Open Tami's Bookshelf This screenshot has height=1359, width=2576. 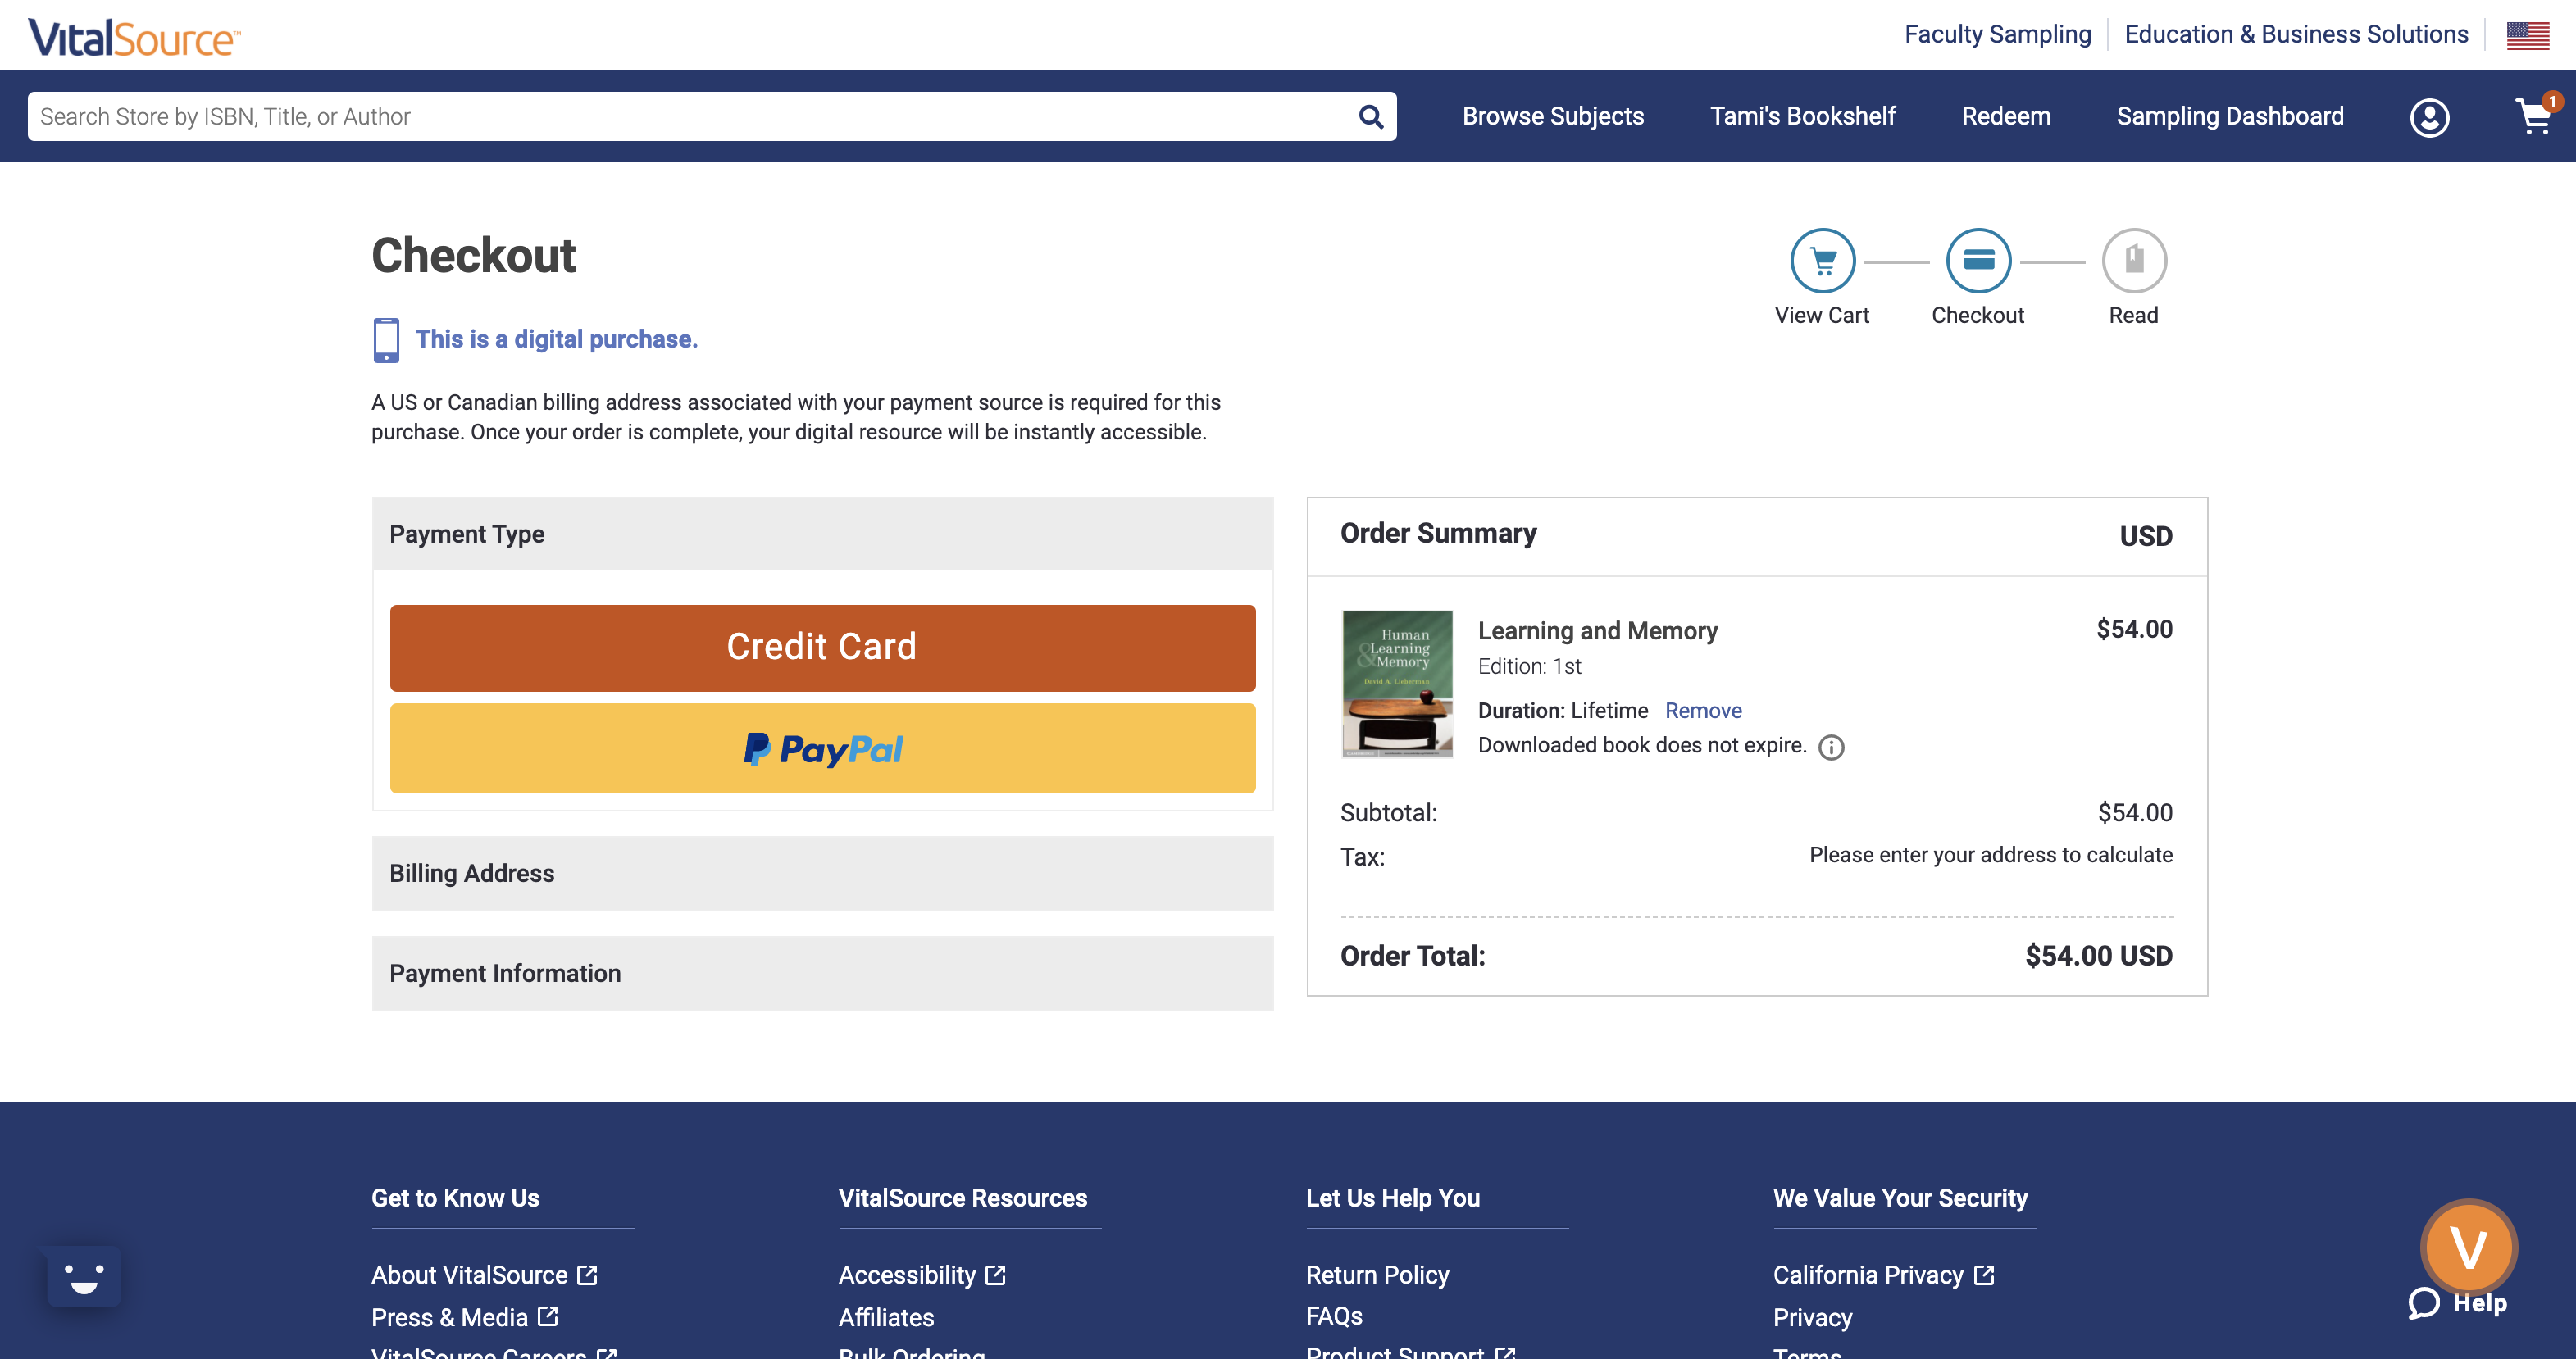[x=1802, y=116]
